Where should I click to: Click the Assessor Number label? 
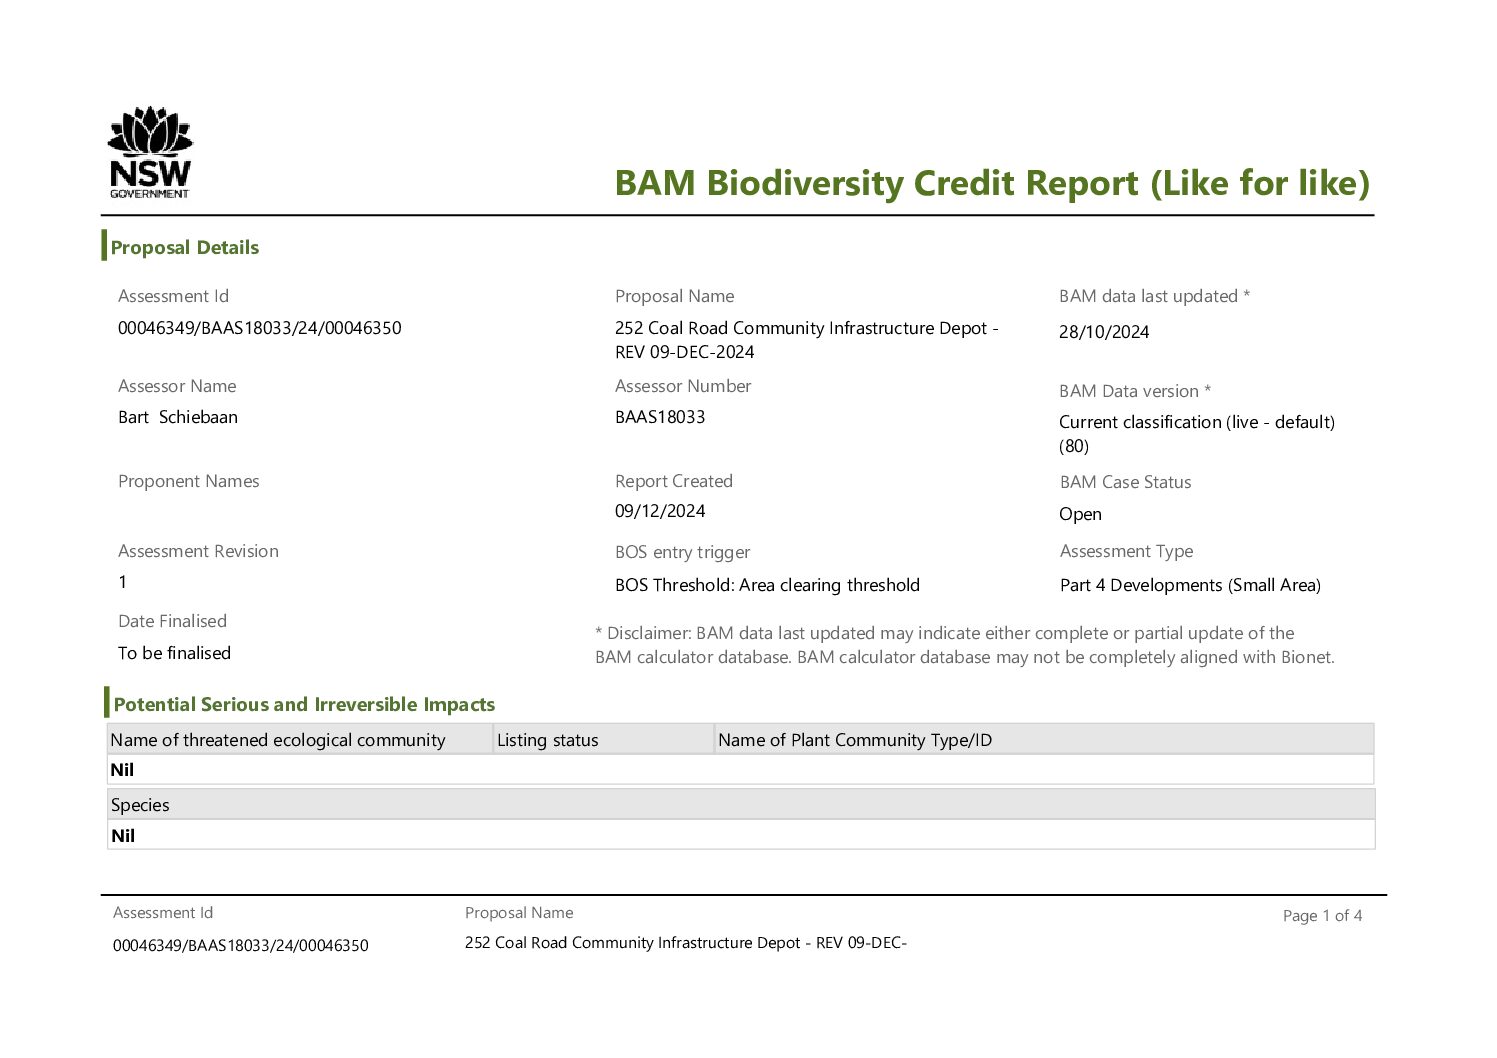[683, 386]
